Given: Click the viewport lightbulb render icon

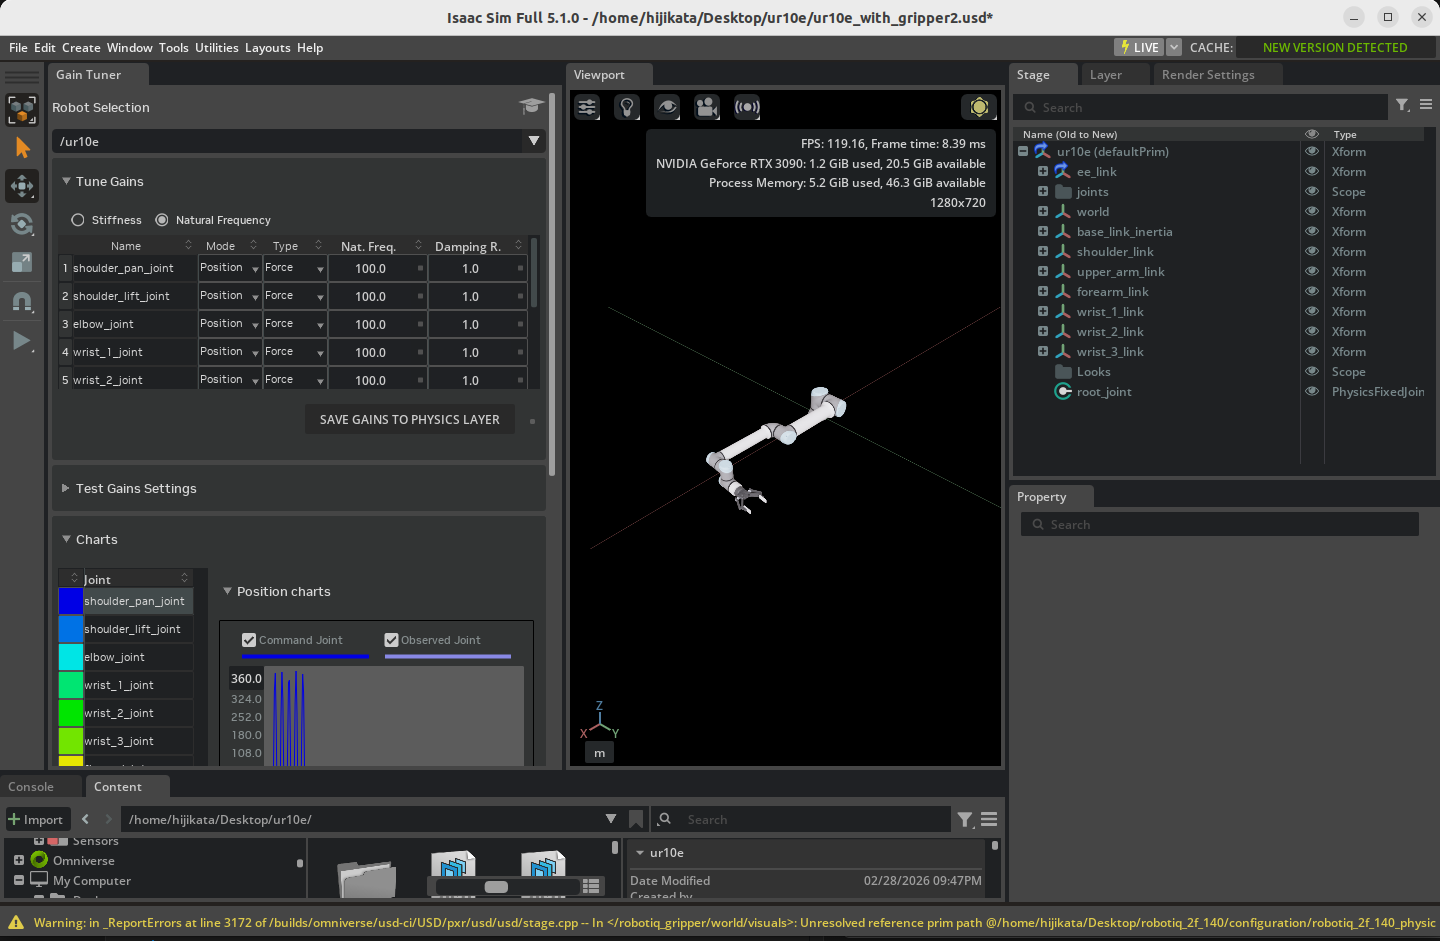Looking at the screenshot, I should coord(627,107).
